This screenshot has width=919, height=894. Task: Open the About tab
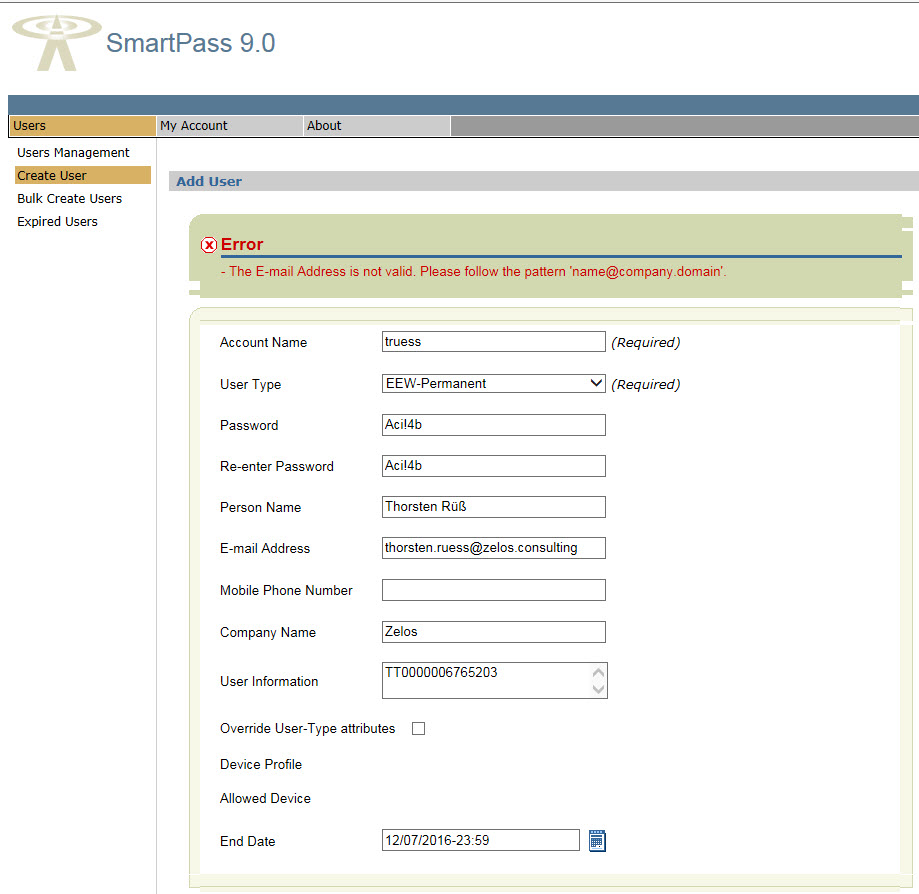click(375, 126)
